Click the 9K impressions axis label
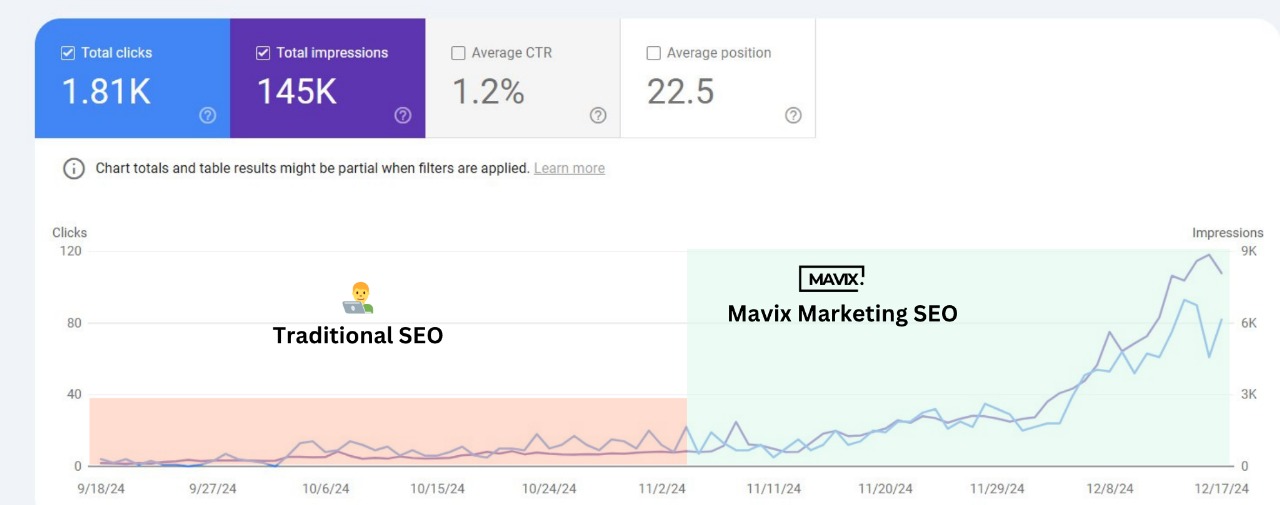 tap(1249, 251)
